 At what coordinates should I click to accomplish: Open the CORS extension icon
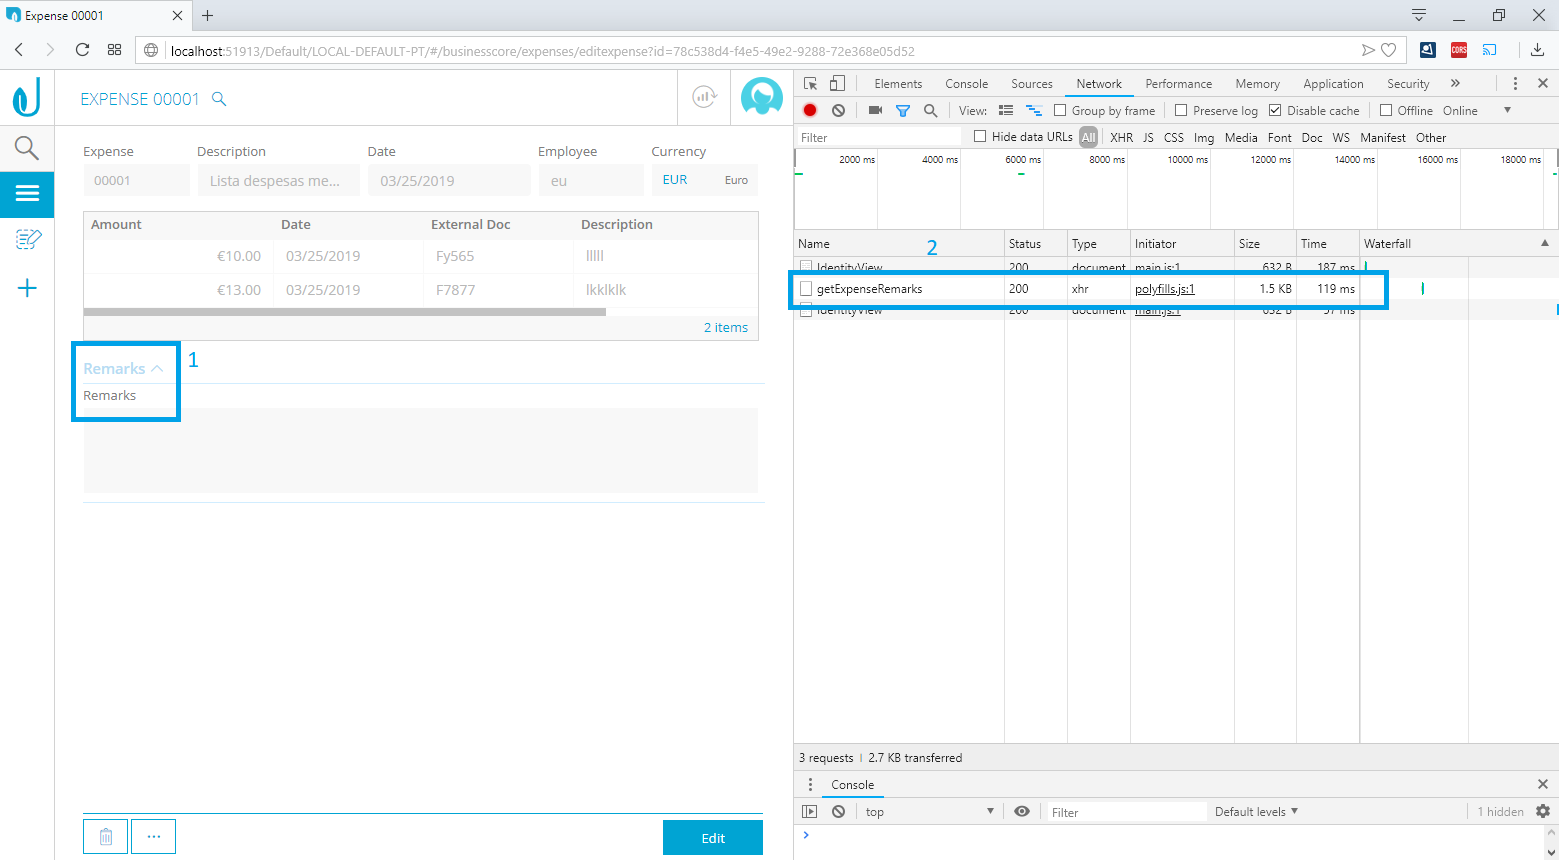[1459, 50]
